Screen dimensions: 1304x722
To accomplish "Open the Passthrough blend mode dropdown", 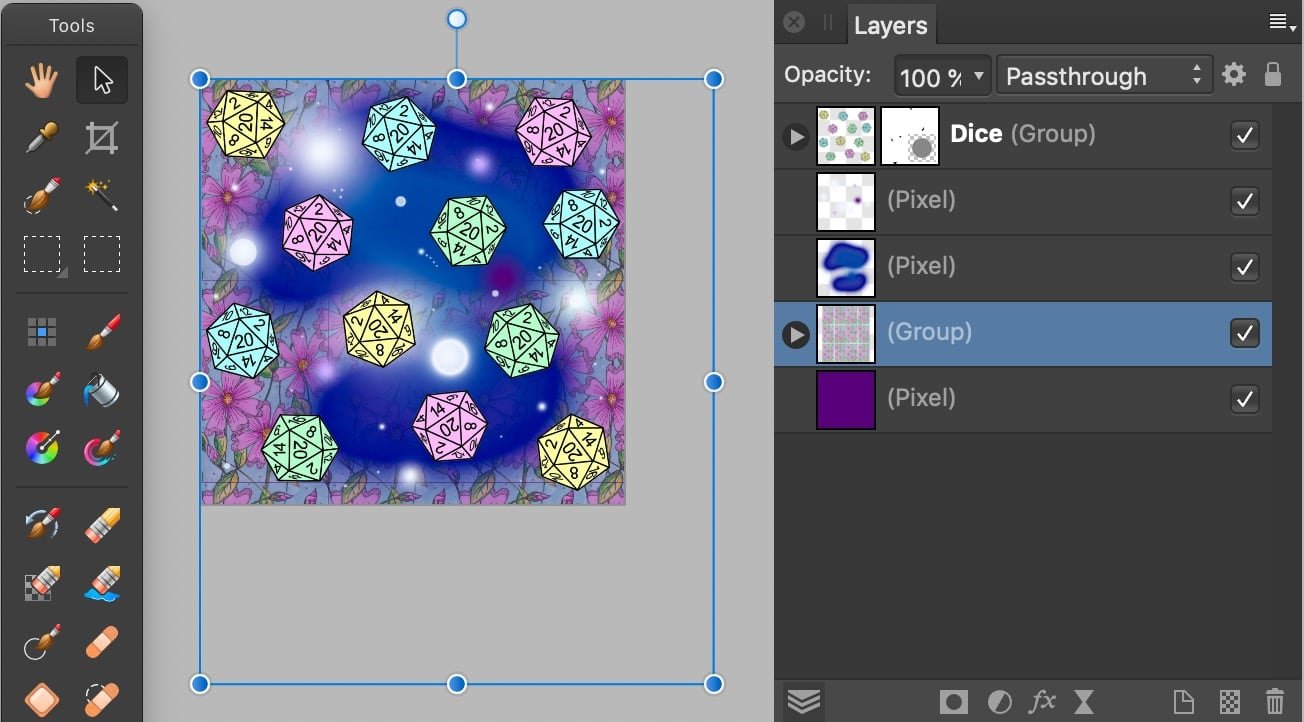I will point(1103,76).
